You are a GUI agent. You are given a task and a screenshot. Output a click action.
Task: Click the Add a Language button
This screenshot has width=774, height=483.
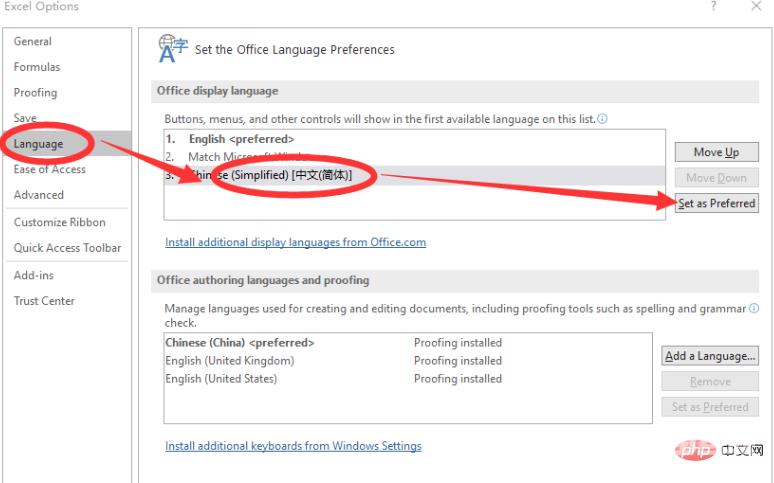710,356
